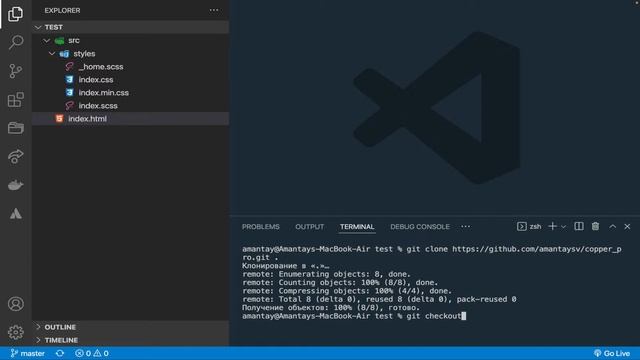Viewport: 640px width, 360px height.
Task: Switch to the DEBUG CONSOLE tab
Action: 420,227
